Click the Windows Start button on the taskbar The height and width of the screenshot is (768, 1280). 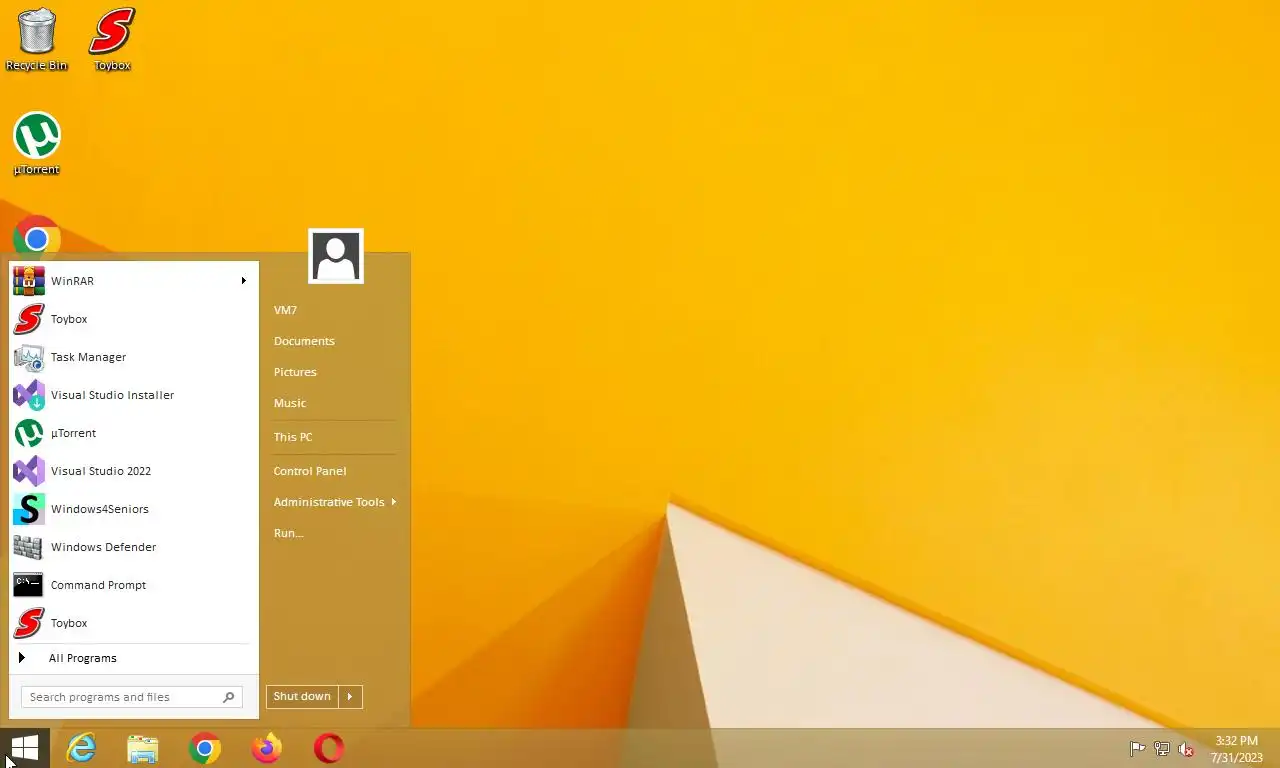(x=24, y=748)
